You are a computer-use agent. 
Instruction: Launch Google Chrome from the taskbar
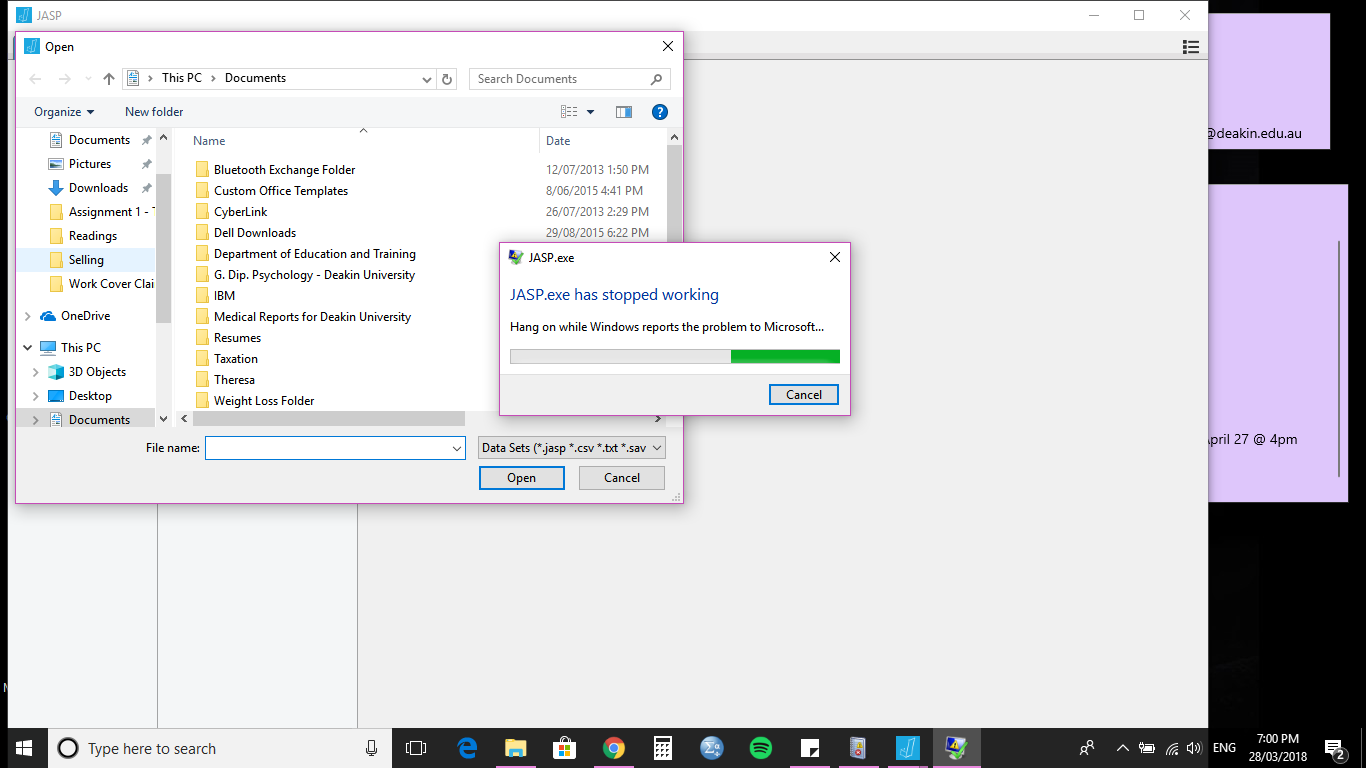pyautogui.click(x=613, y=747)
